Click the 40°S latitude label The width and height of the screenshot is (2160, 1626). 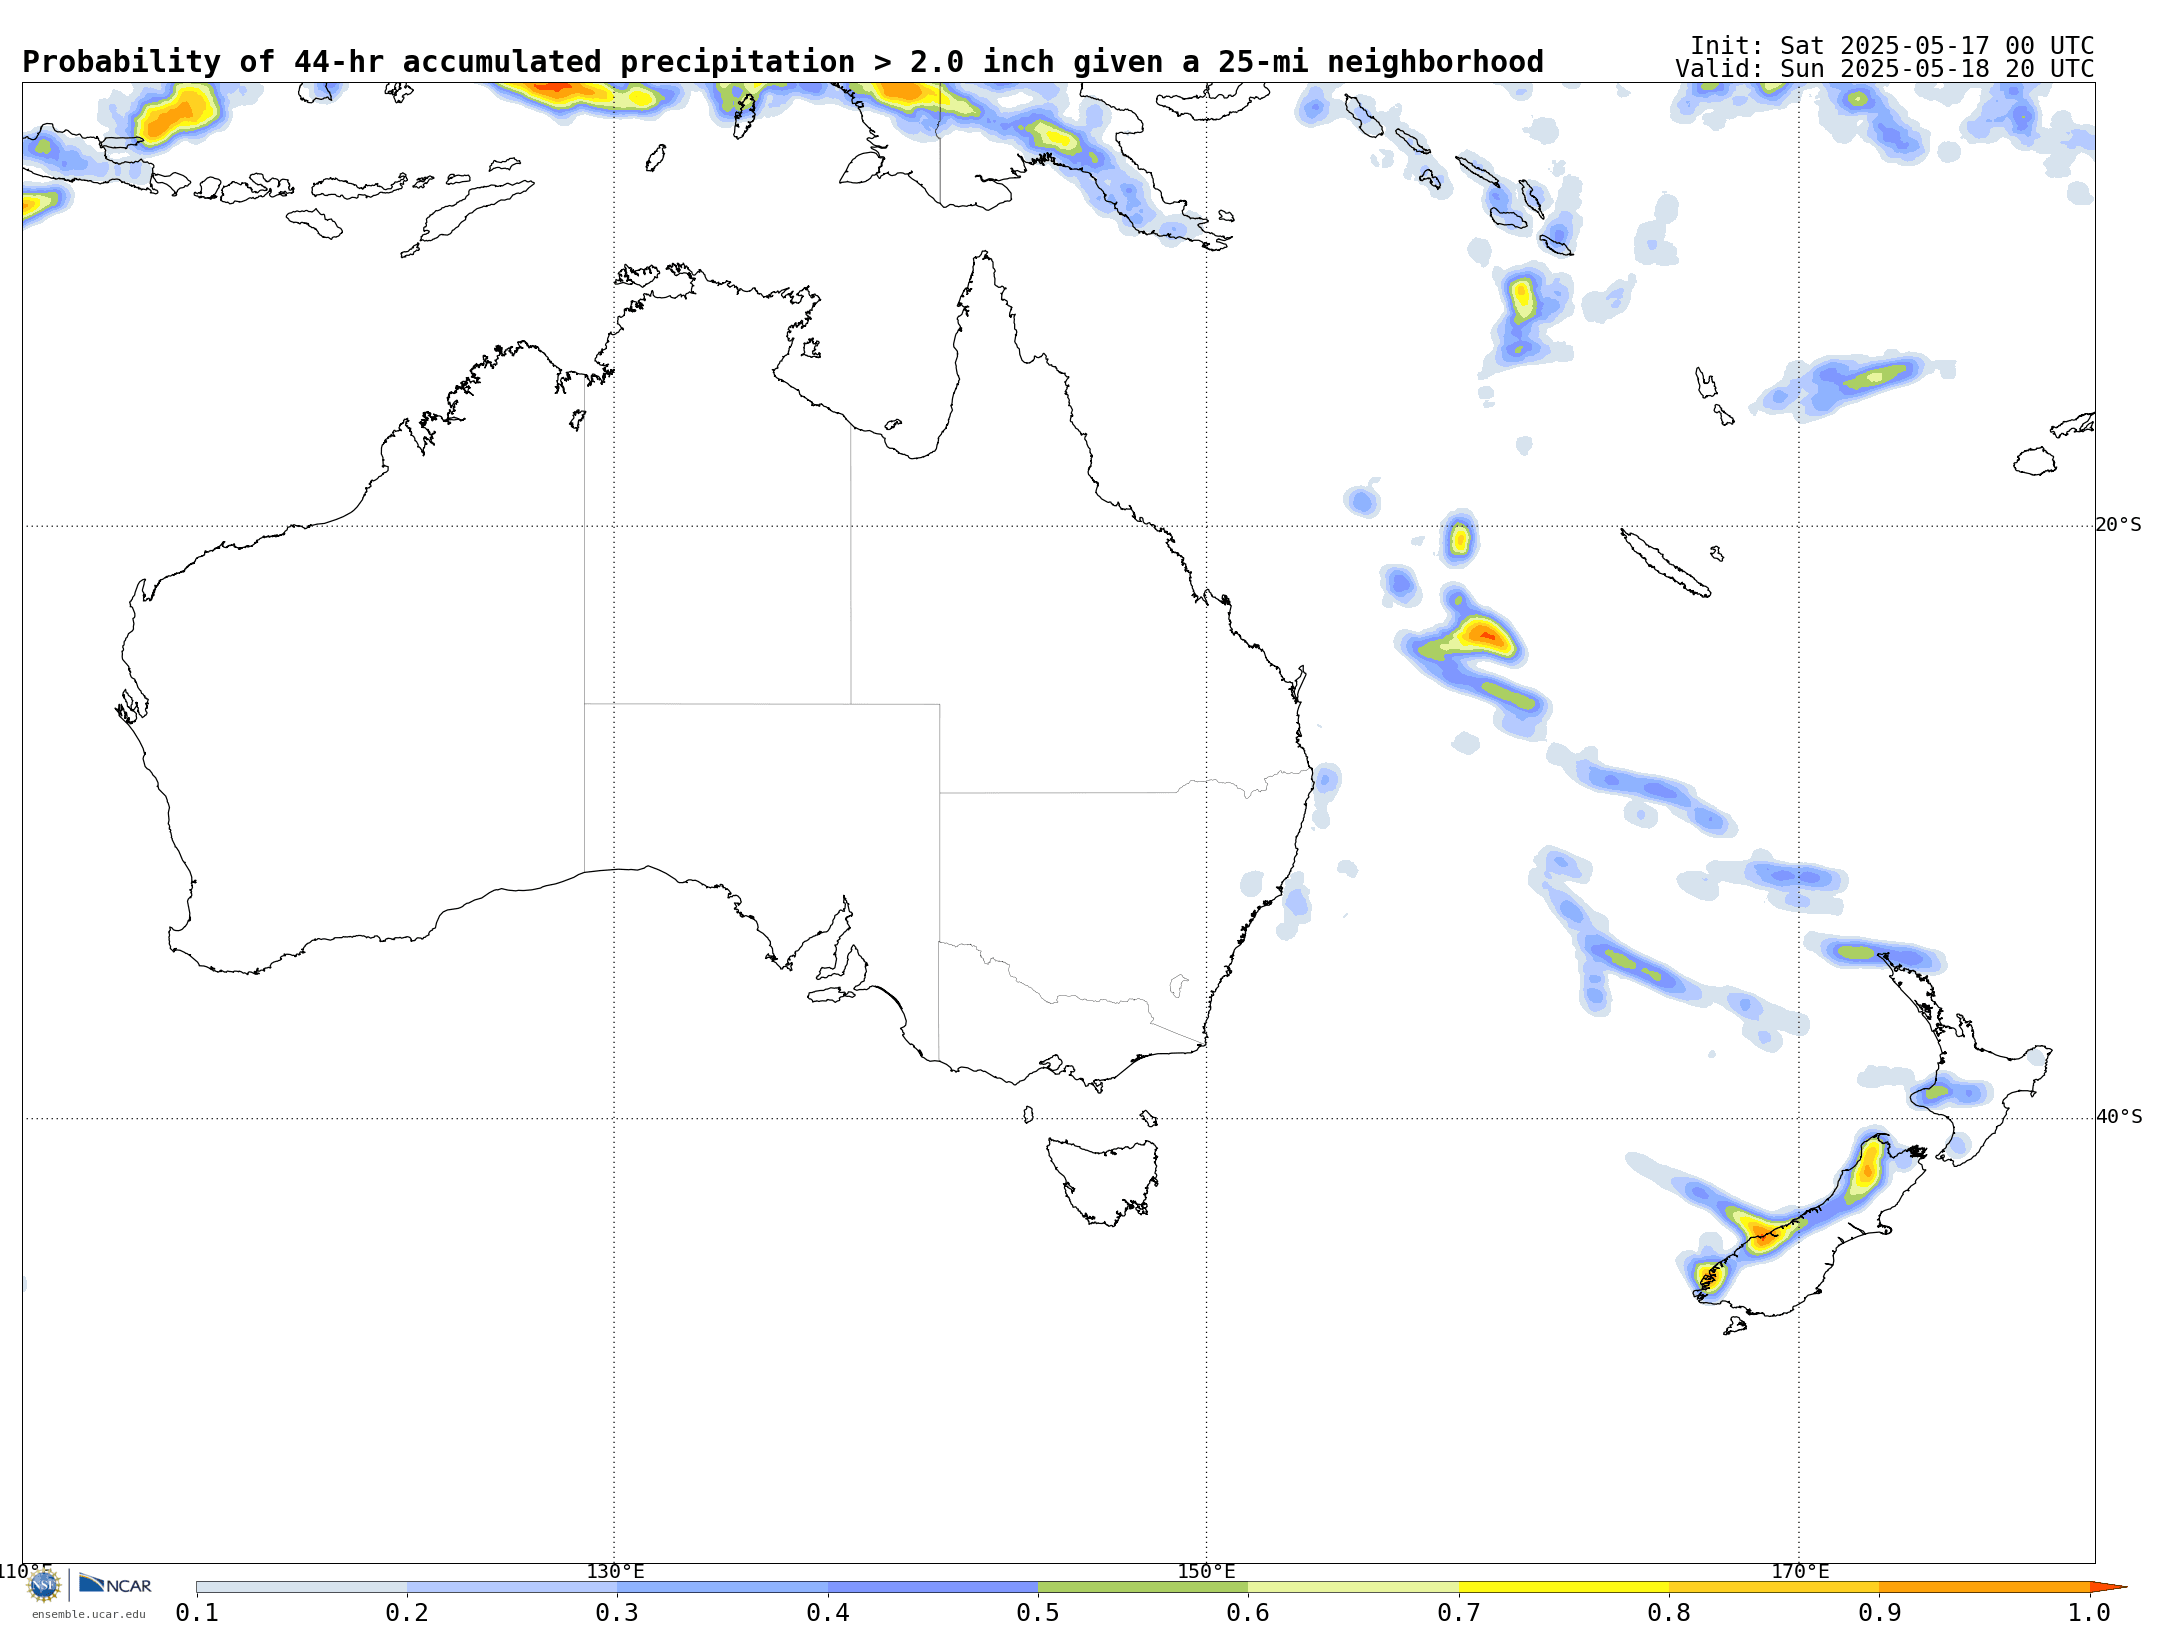(2118, 1117)
